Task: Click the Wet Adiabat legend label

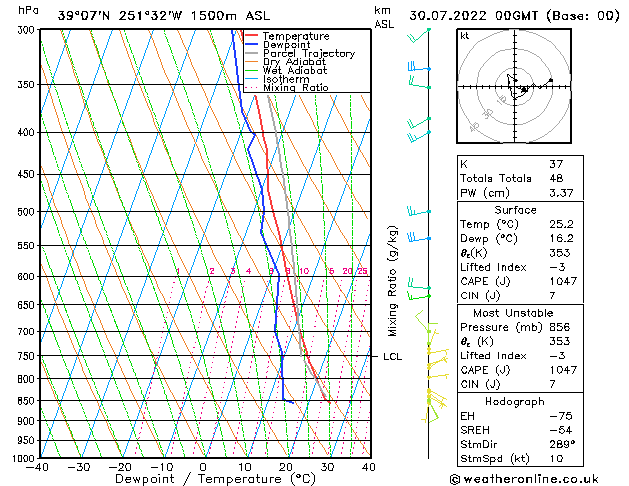Action: [x=295, y=70]
